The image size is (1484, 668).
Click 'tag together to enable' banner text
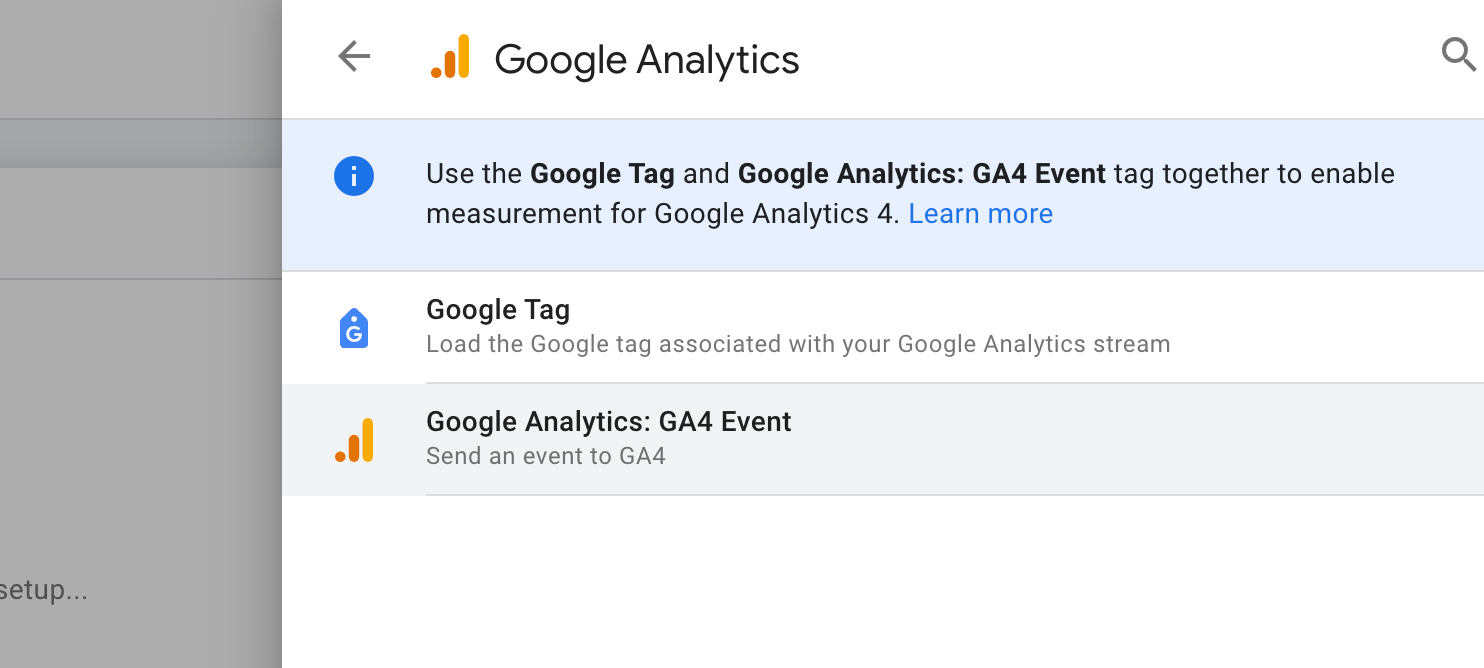point(1254,174)
